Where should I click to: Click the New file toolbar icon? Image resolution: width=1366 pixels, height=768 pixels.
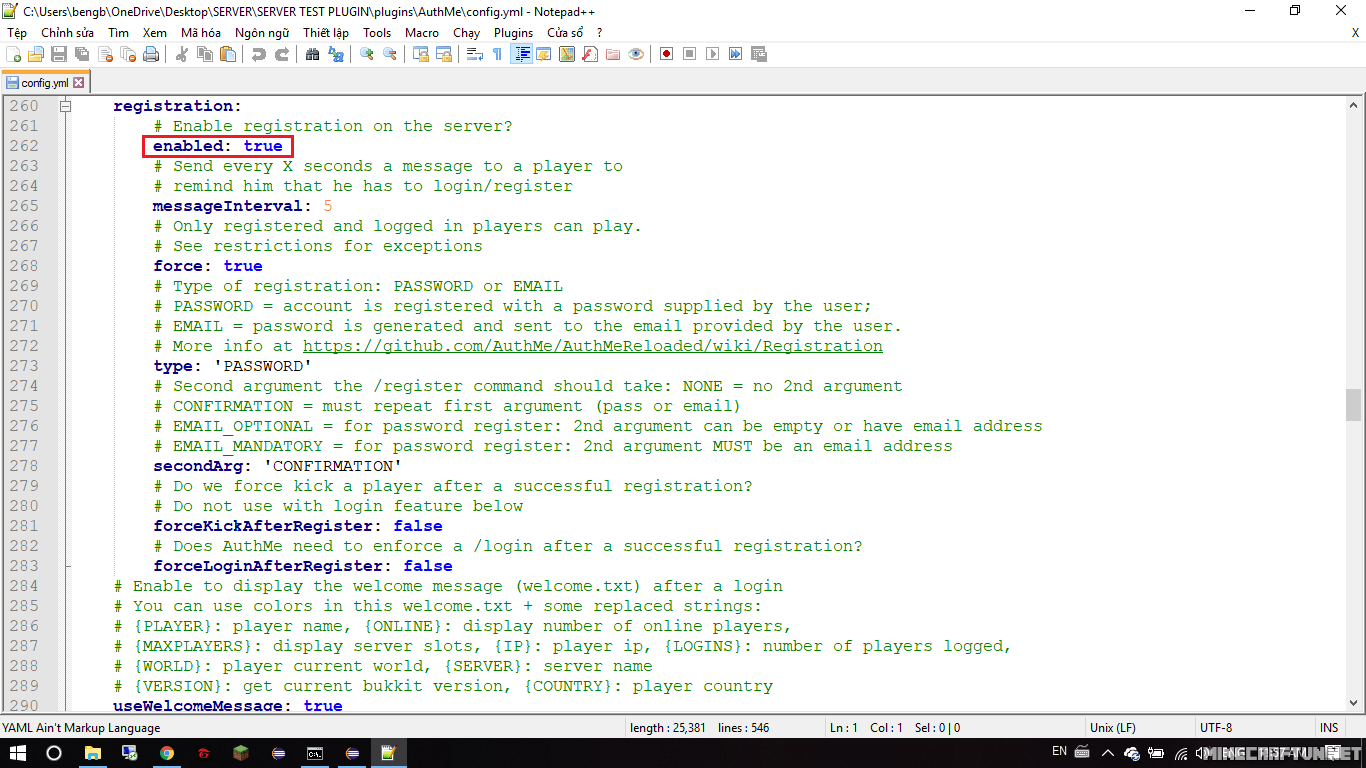click(x=14, y=54)
